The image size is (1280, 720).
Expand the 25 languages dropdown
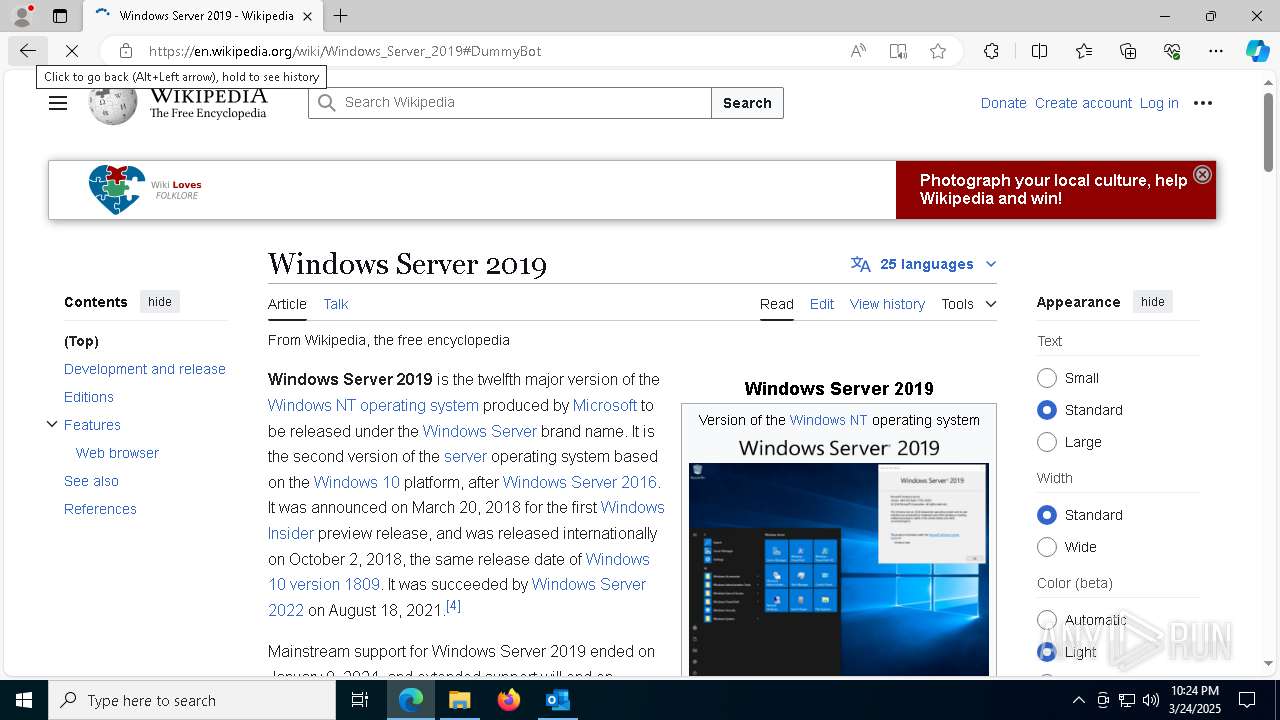923,264
